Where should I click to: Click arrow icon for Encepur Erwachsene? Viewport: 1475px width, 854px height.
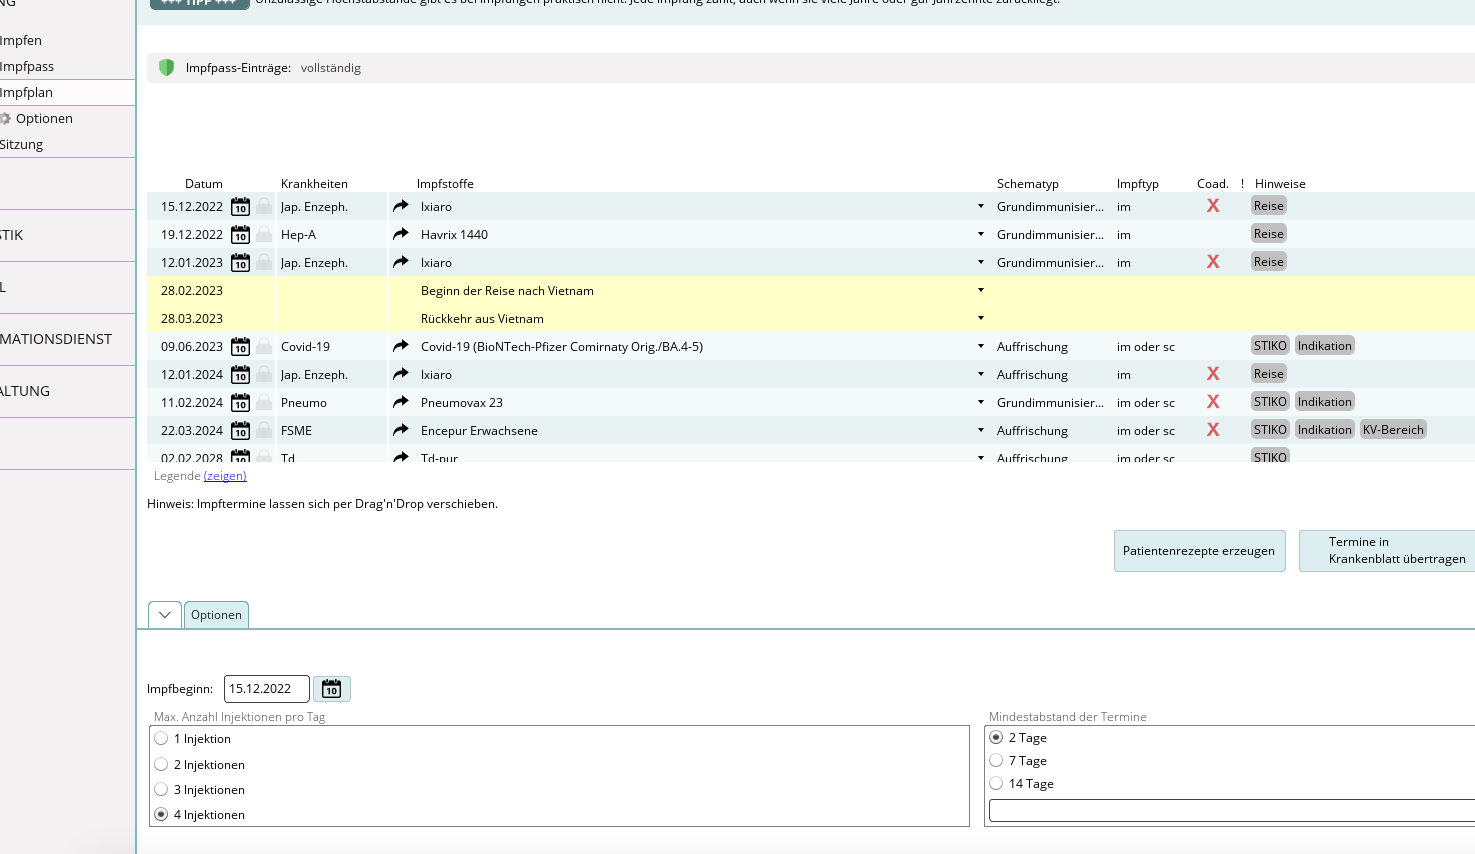tap(401, 430)
